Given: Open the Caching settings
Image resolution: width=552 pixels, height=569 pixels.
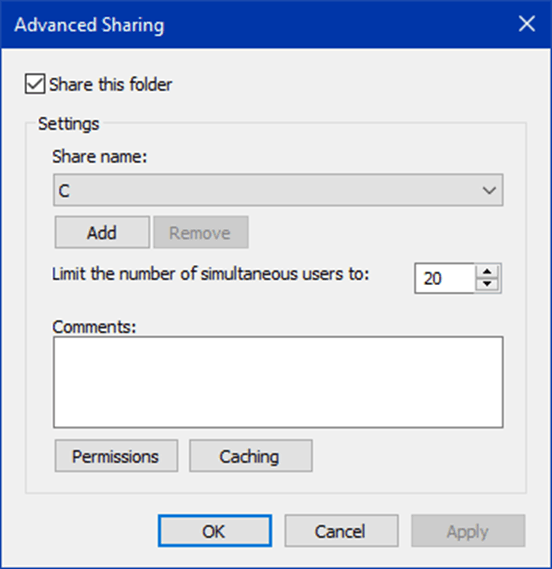Looking at the screenshot, I should pyautogui.click(x=250, y=456).
